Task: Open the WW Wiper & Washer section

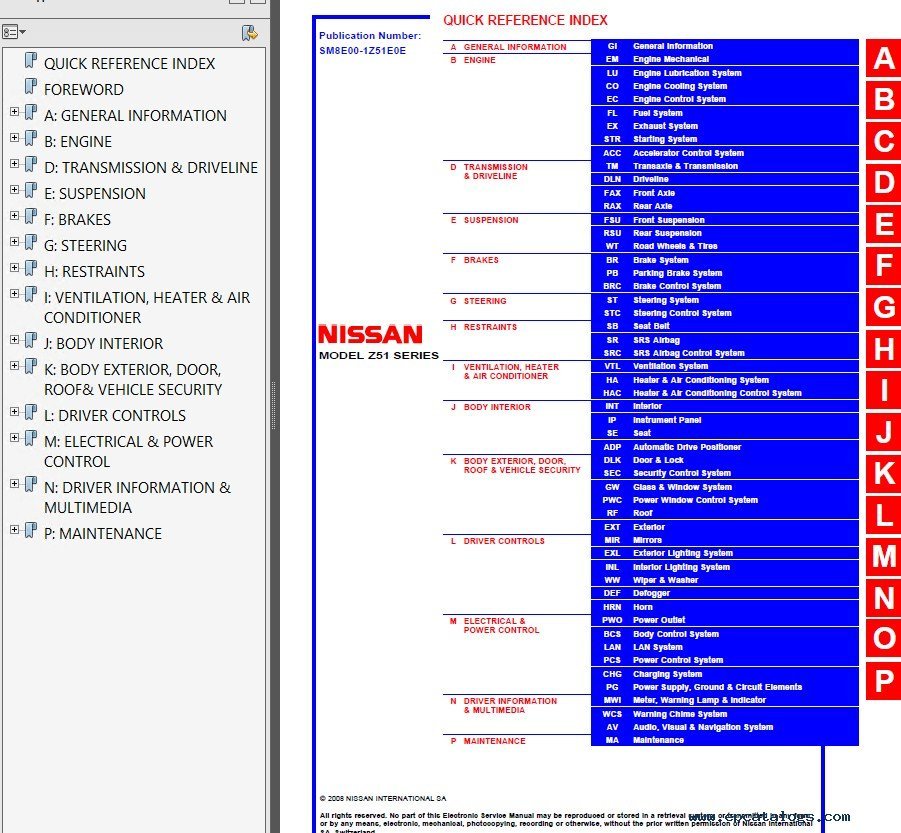Action: tap(725, 580)
